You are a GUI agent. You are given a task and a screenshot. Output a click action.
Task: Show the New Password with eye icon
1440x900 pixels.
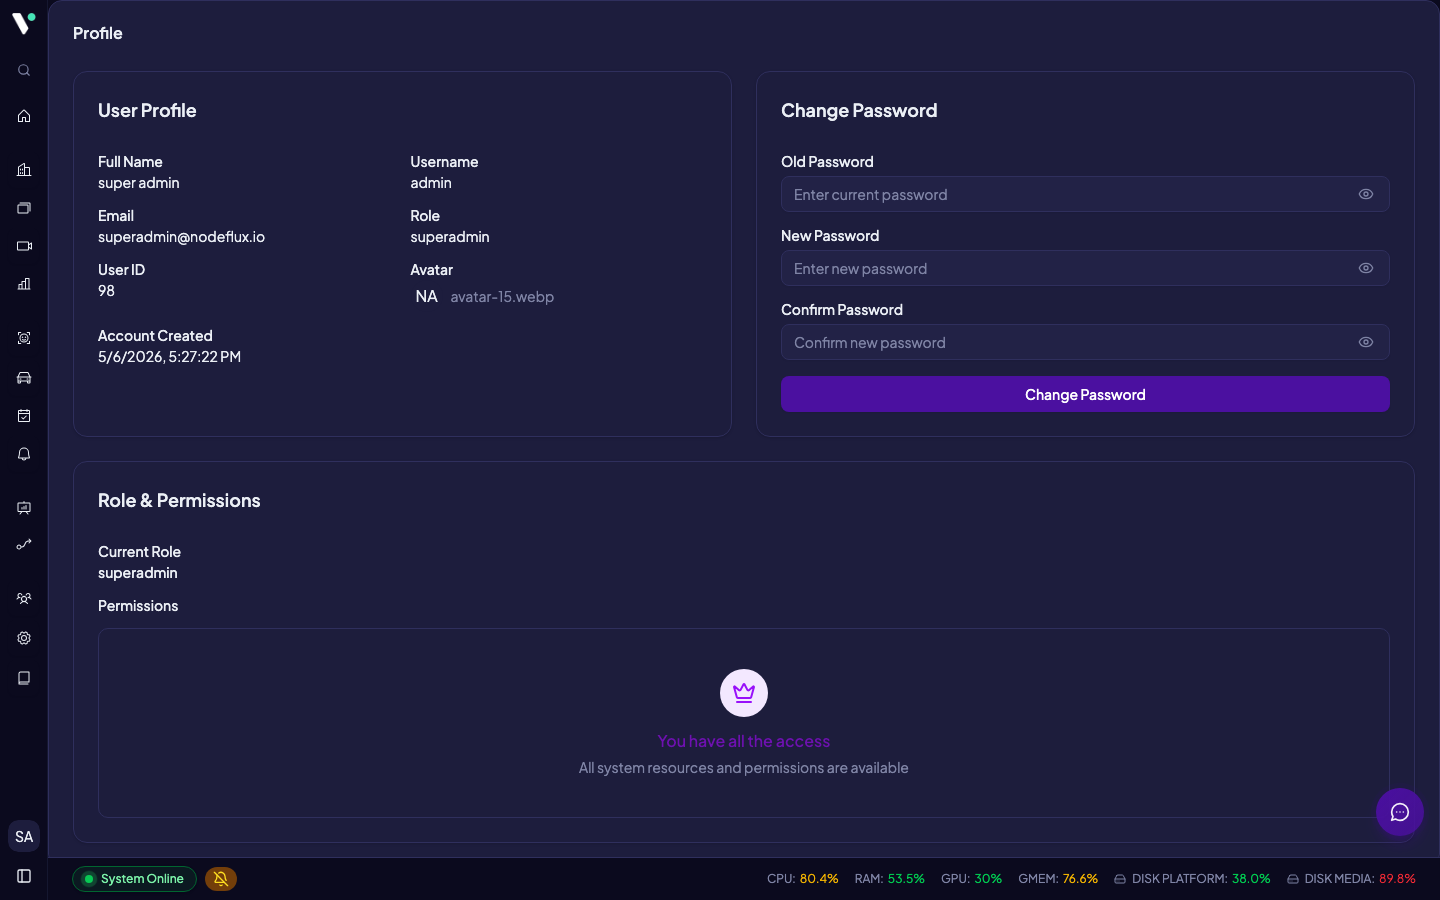(1366, 268)
